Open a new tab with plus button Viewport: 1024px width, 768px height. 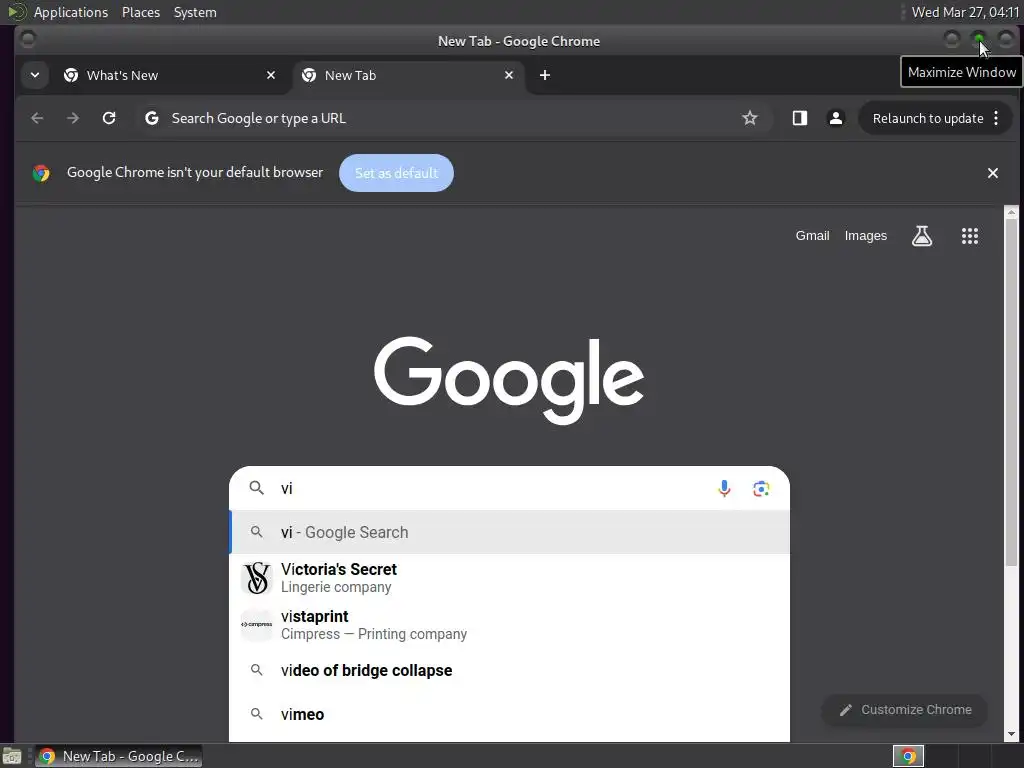545,75
